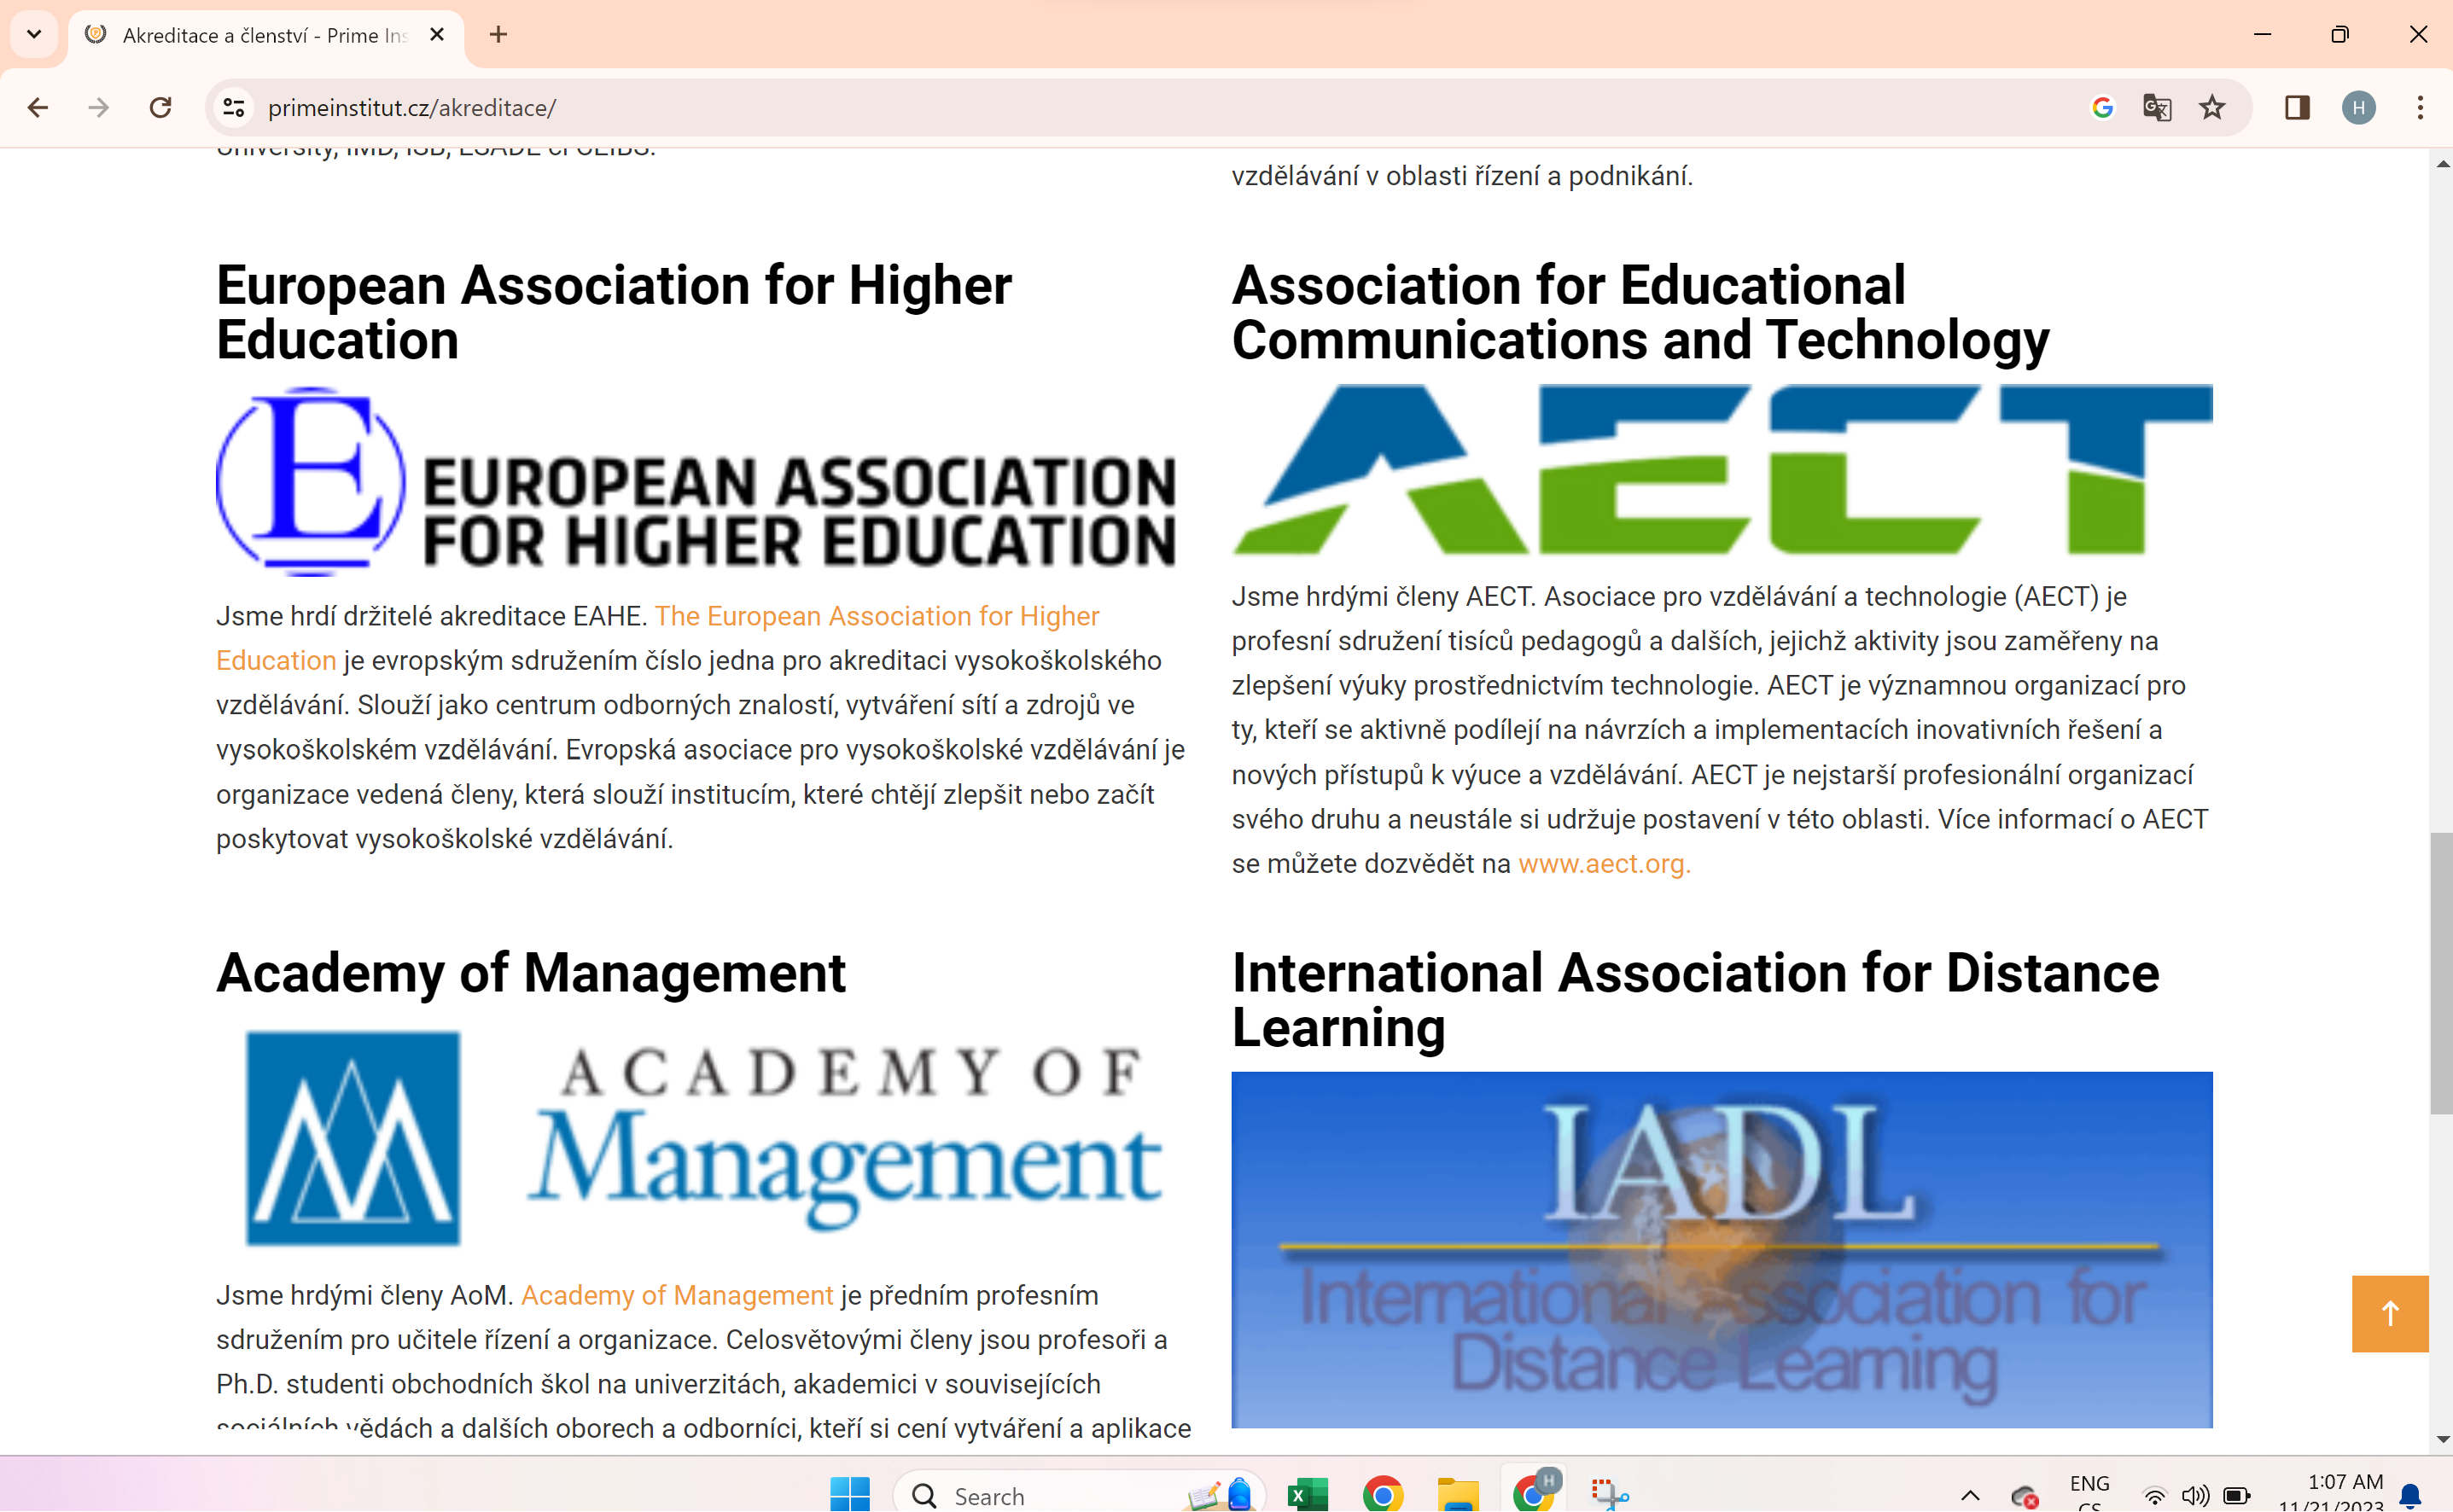Reload the primeinstitut.cz page
2453x1512 pixels.
tap(160, 107)
